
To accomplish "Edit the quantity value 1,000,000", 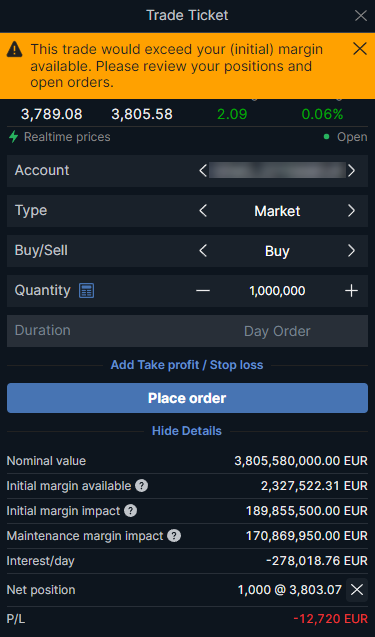I will (x=277, y=291).
